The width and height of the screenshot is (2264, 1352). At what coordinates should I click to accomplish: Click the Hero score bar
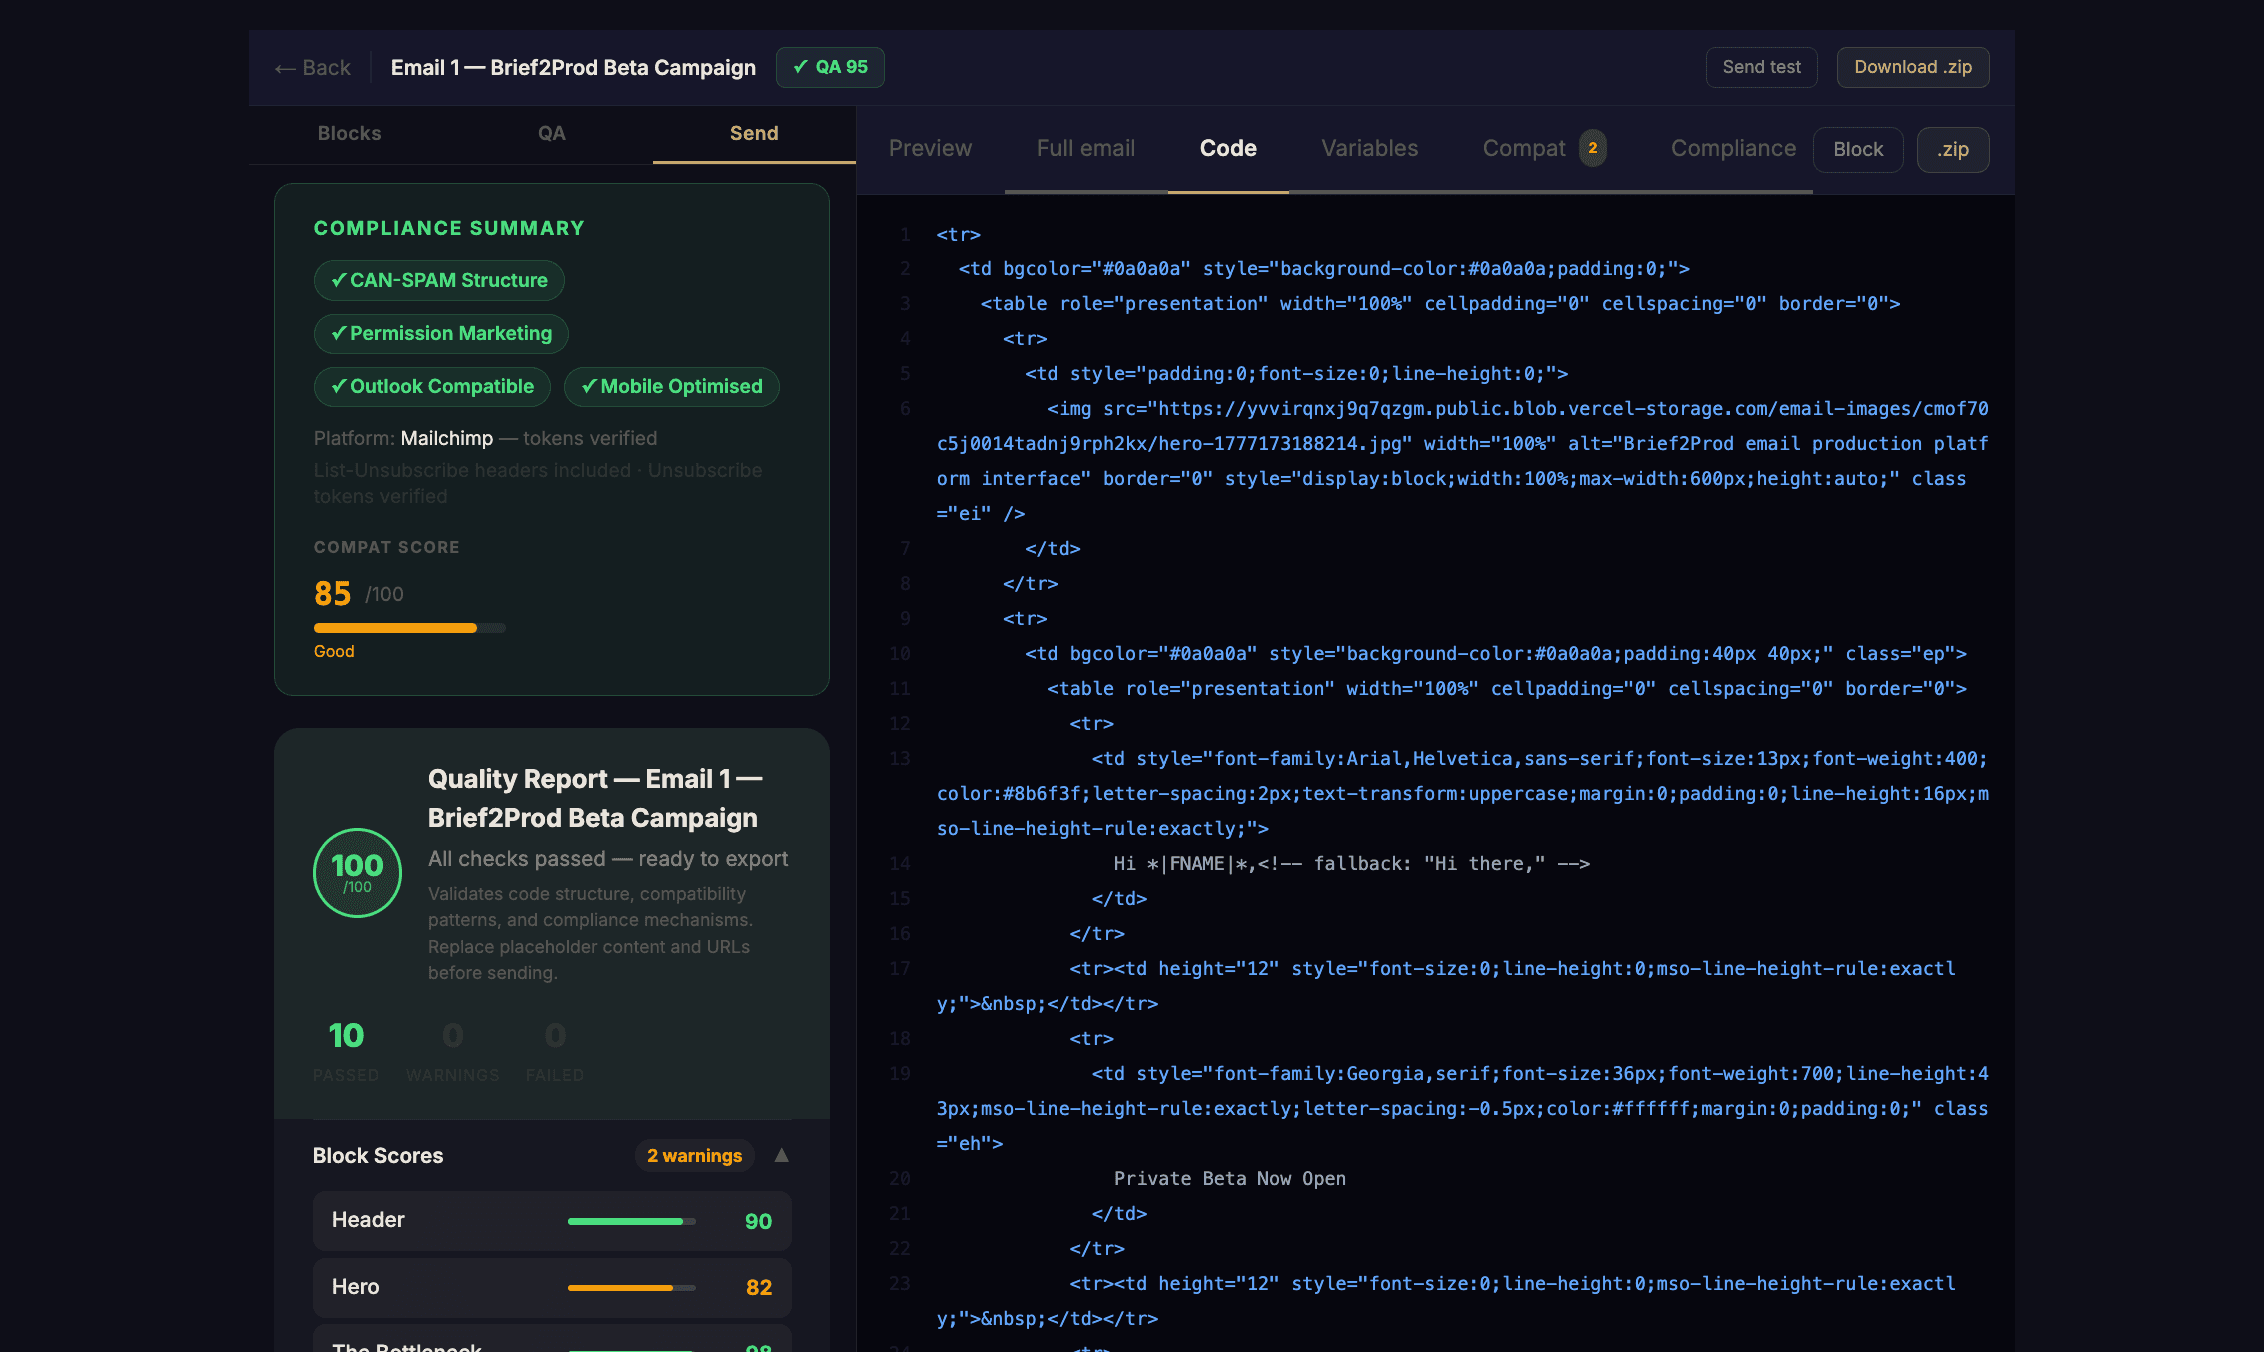(x=631, y=1288)
